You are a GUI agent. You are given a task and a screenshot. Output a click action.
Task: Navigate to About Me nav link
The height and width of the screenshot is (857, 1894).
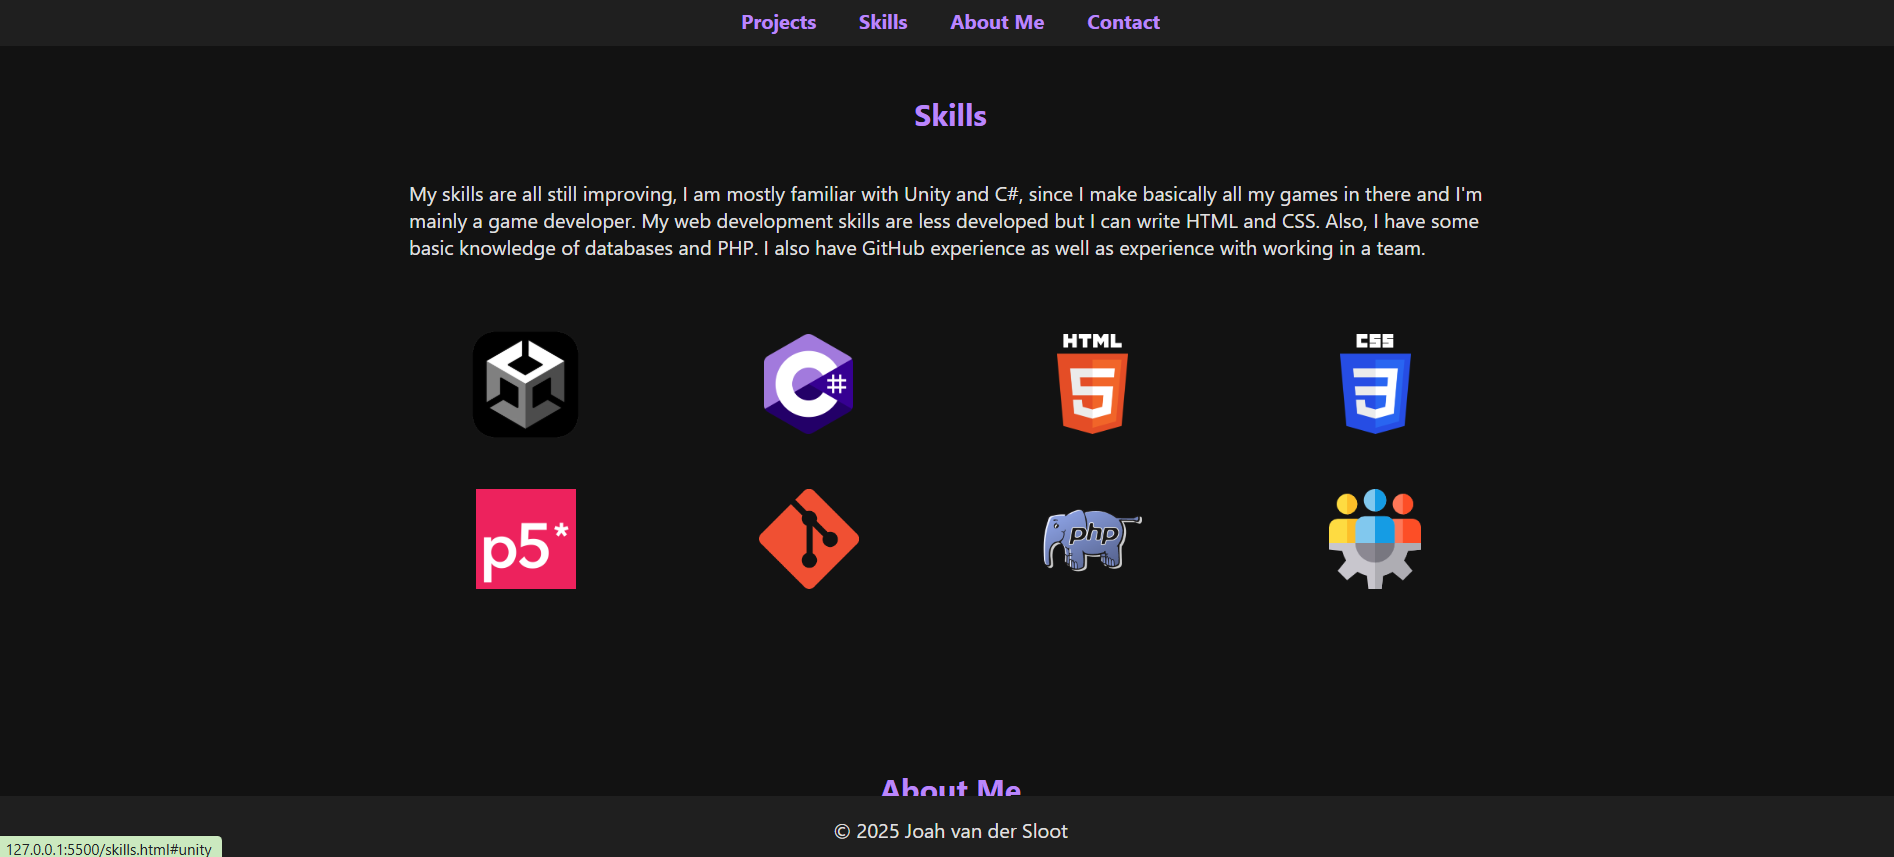point(997,22)
